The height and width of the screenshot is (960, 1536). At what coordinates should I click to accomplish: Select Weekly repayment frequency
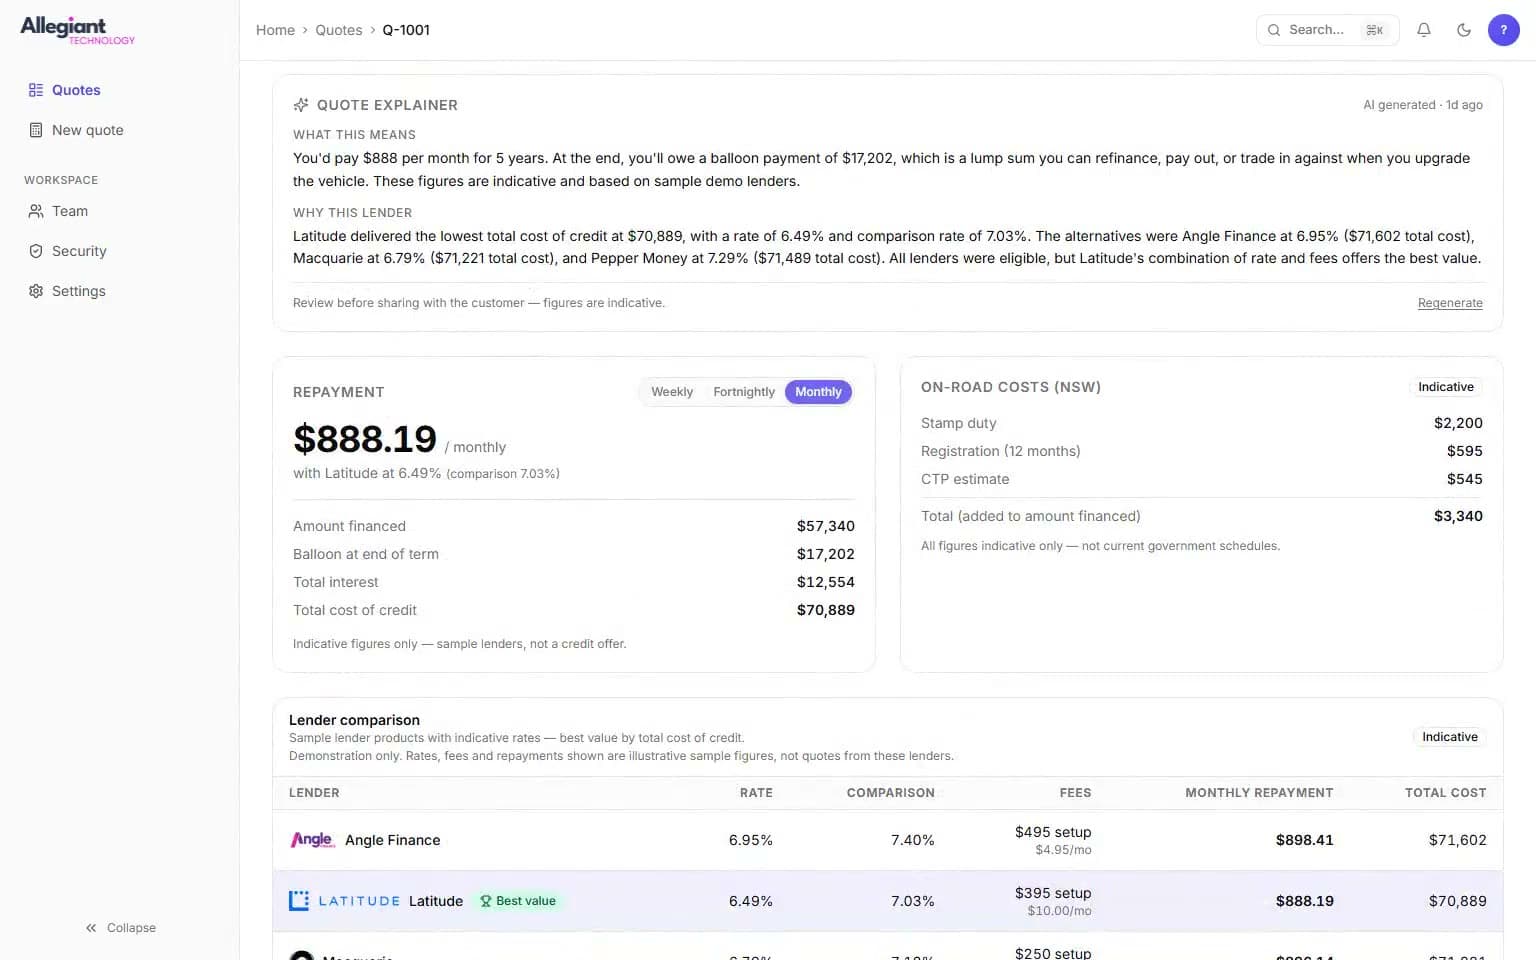(x=672, y=392)
